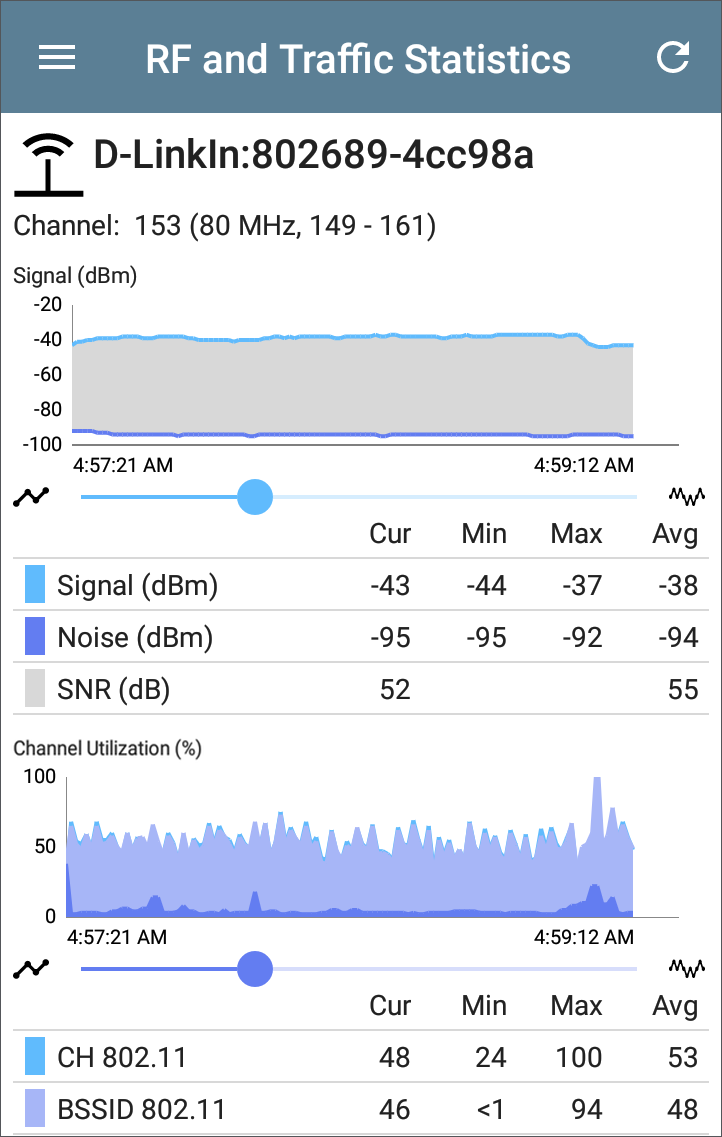Screen dimensions: 722x1137
Task: Click the CH 802.11 blue swatch
Action: (35, 1056)
